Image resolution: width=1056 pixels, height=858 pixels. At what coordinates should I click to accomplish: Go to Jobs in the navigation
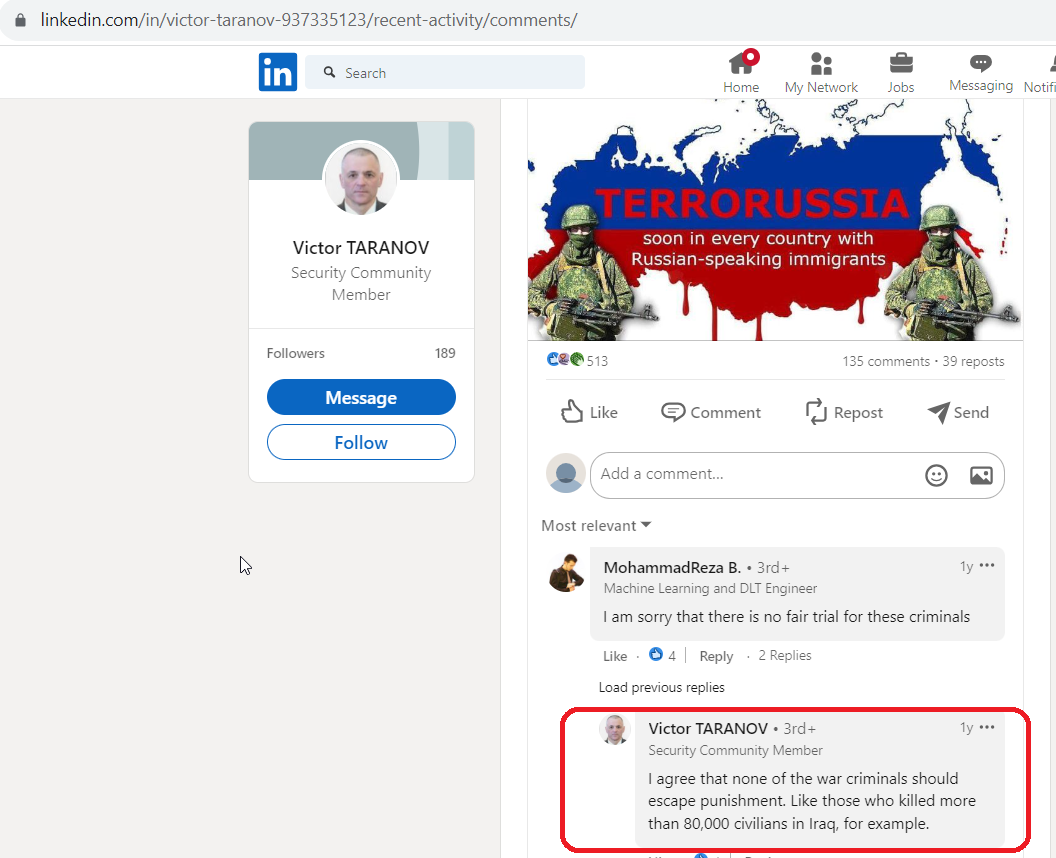[x=900, y=72]
